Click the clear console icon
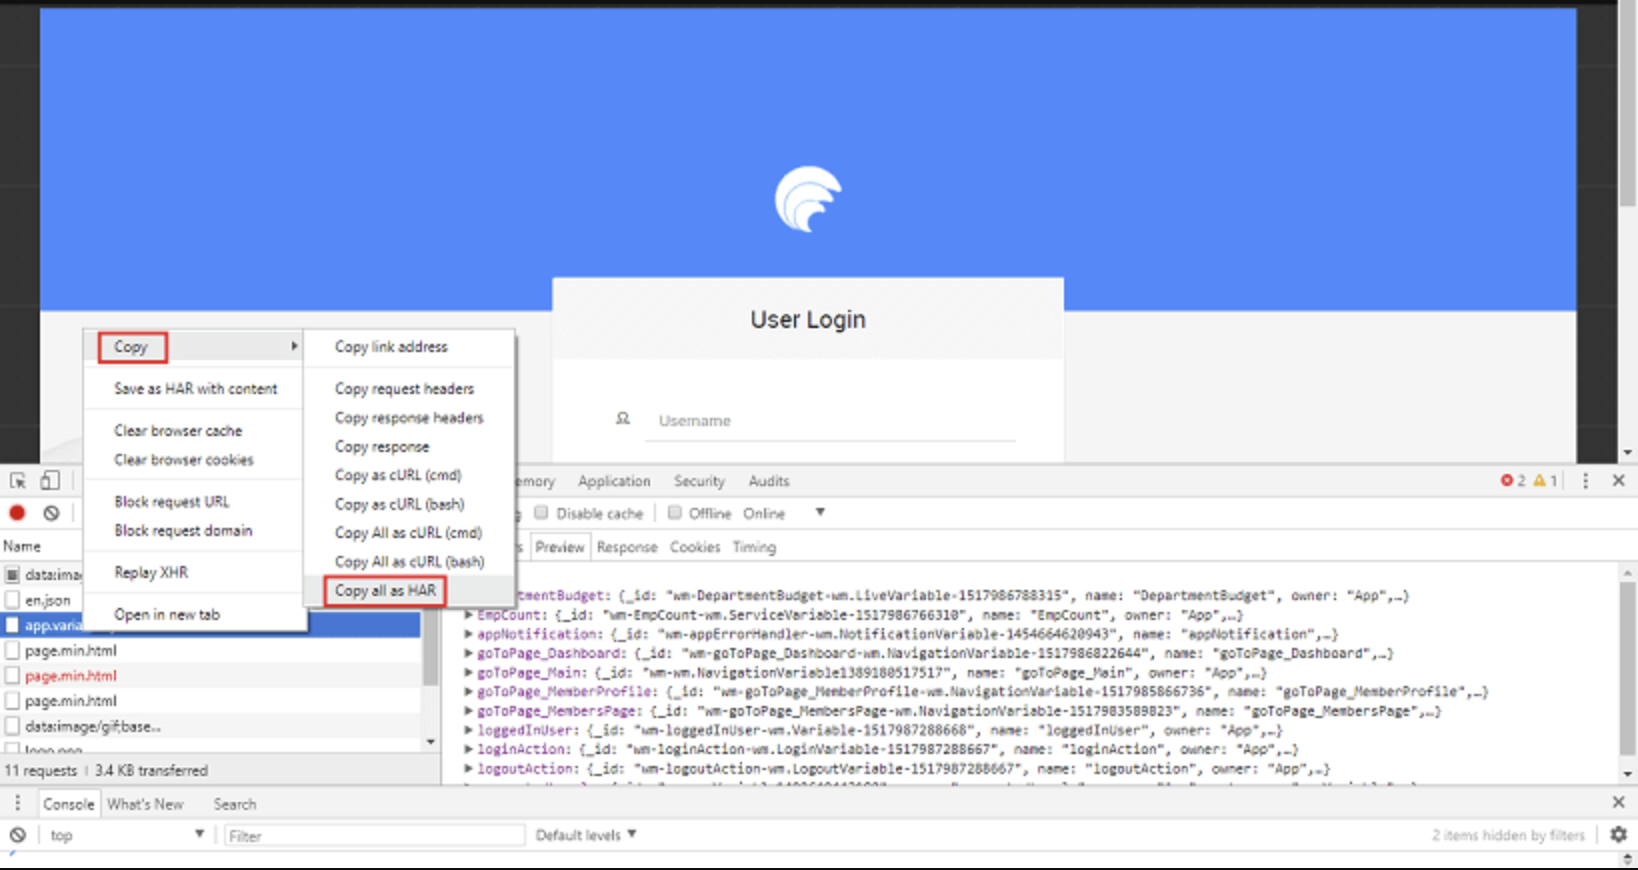The height and width of the screenshot is (870, 1638). click(18, 835)
